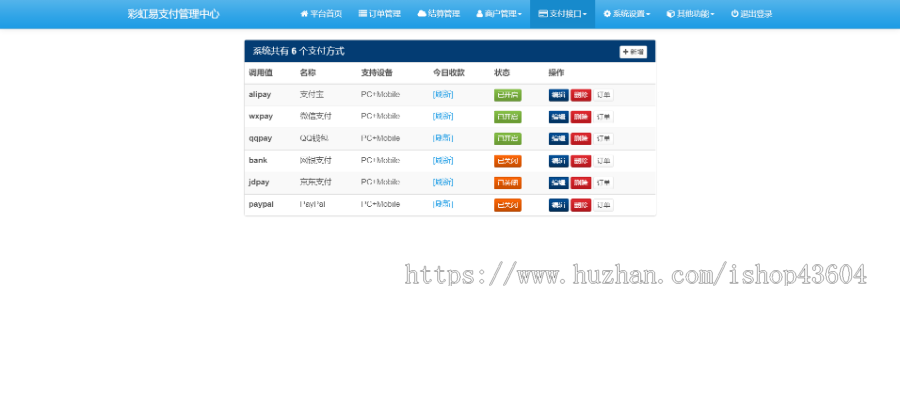
Task: Select the 'paypal' call value cell
Action: click(261, 204)
